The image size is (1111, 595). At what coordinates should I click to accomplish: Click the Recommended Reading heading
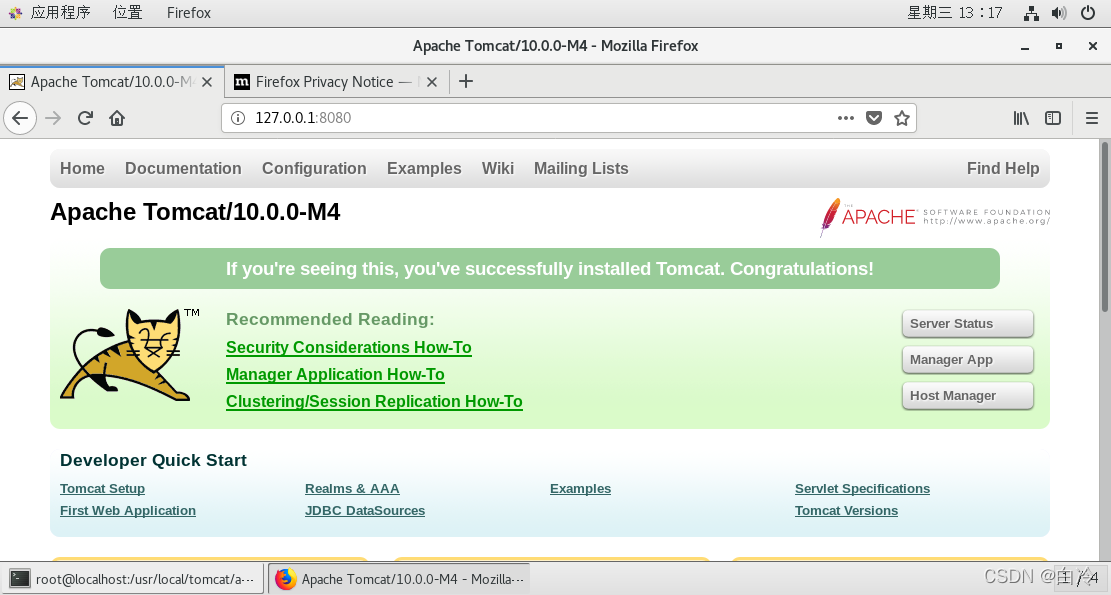[330, 319]
